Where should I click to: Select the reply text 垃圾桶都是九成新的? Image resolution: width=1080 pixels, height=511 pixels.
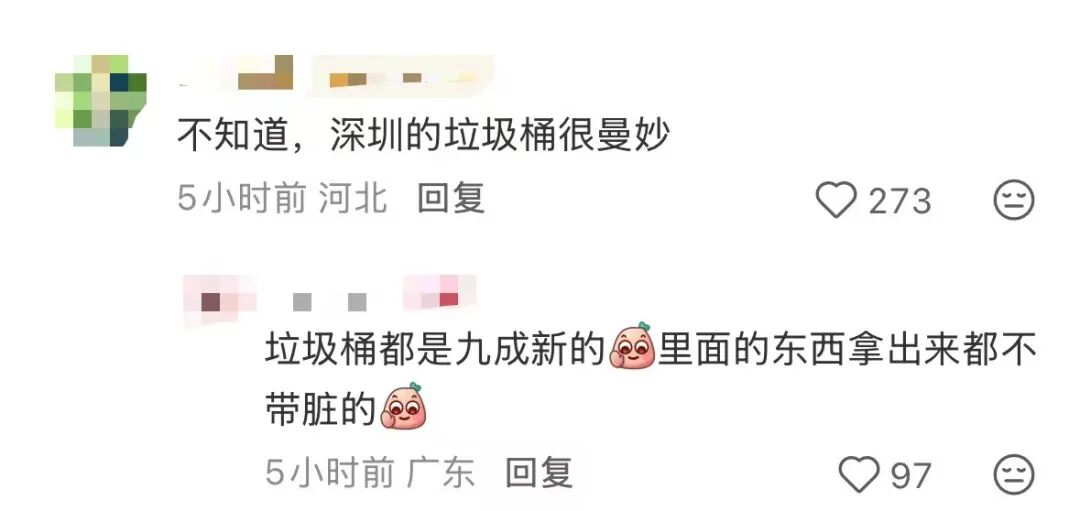click(x=435, y=350)
